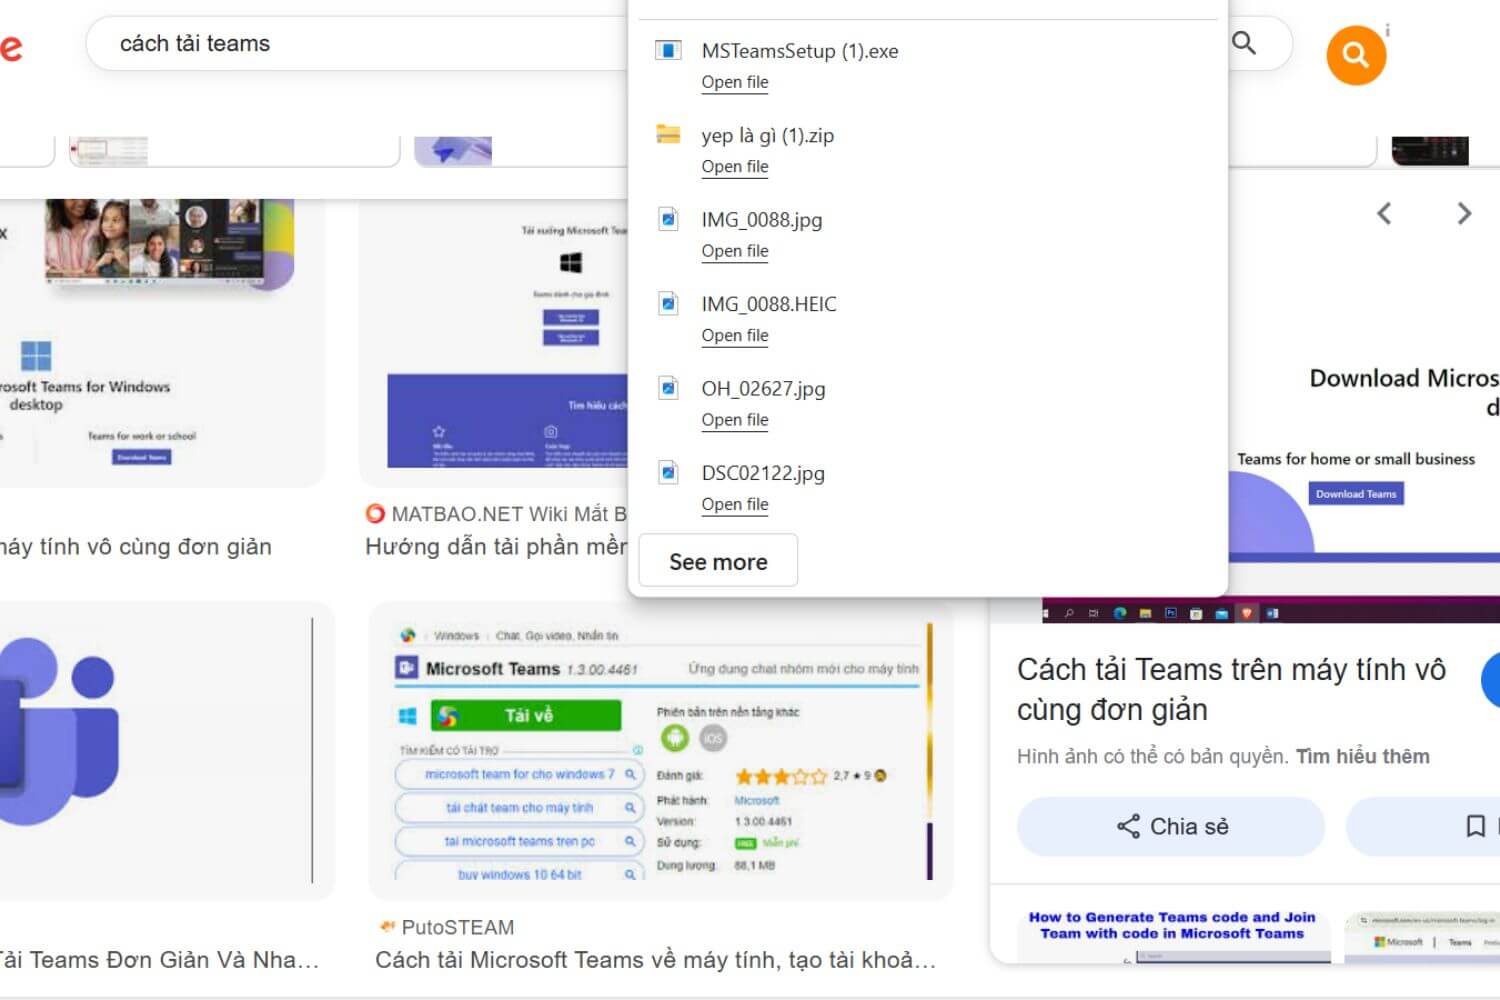1500x1000 pixels.
Task: Click the search magnifier icon in search bar
Action: coord(1244,43)
